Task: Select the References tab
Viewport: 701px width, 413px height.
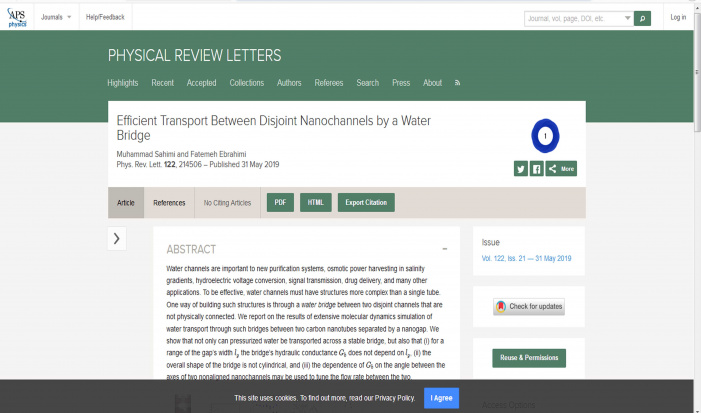Action: [x=169, y=202]
